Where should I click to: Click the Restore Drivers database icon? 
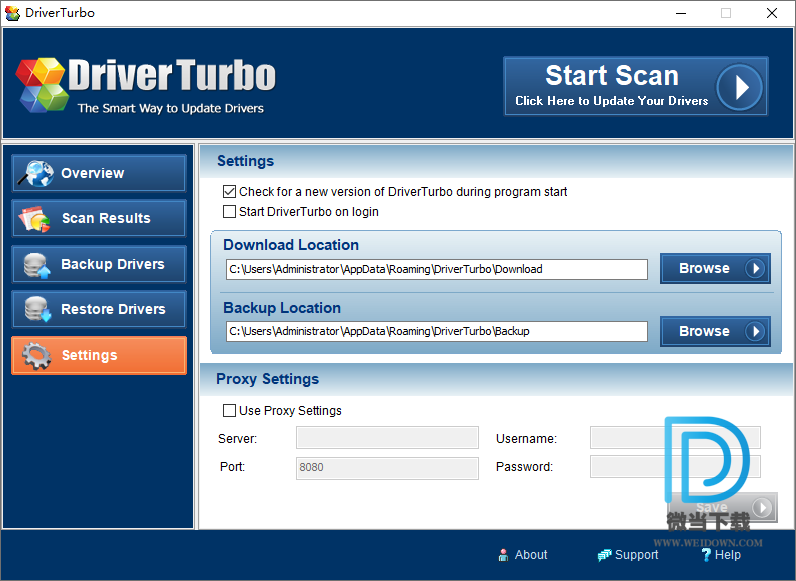click(x=37, y=309)
